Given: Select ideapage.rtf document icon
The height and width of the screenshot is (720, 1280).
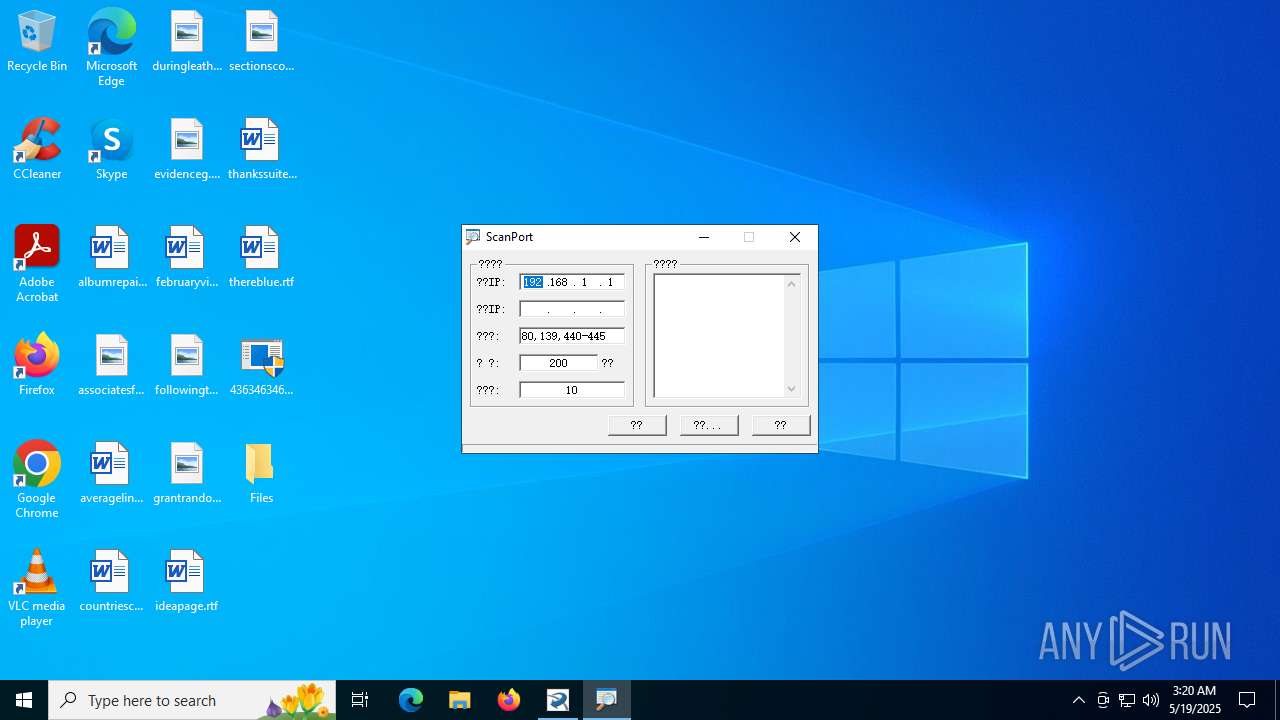Looking at the screenshot, I should tap(186, 582).
